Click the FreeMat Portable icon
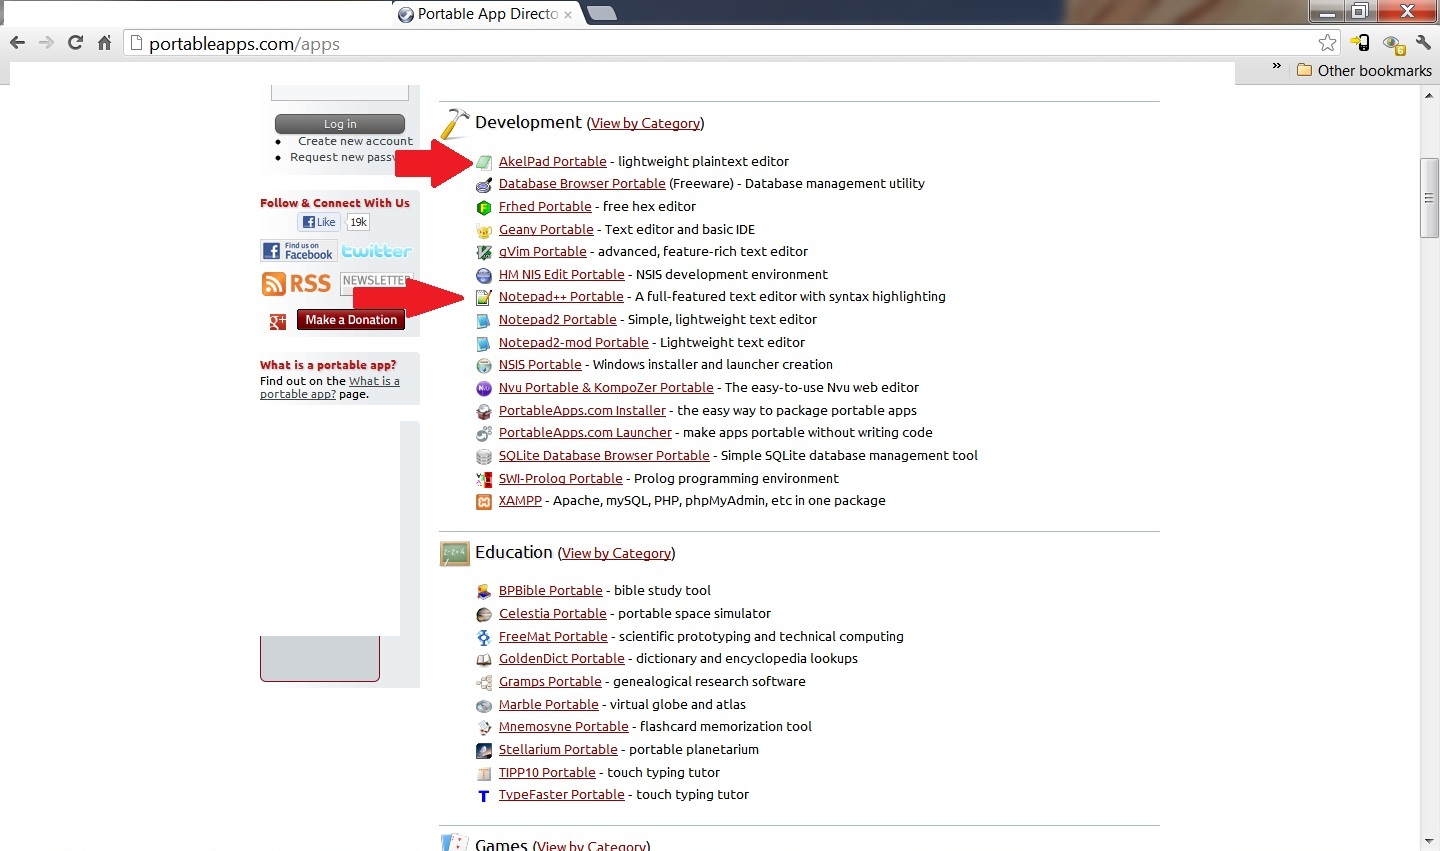Image resolution: width=1440 pixels, height=851 pixels. coord(484,638)
